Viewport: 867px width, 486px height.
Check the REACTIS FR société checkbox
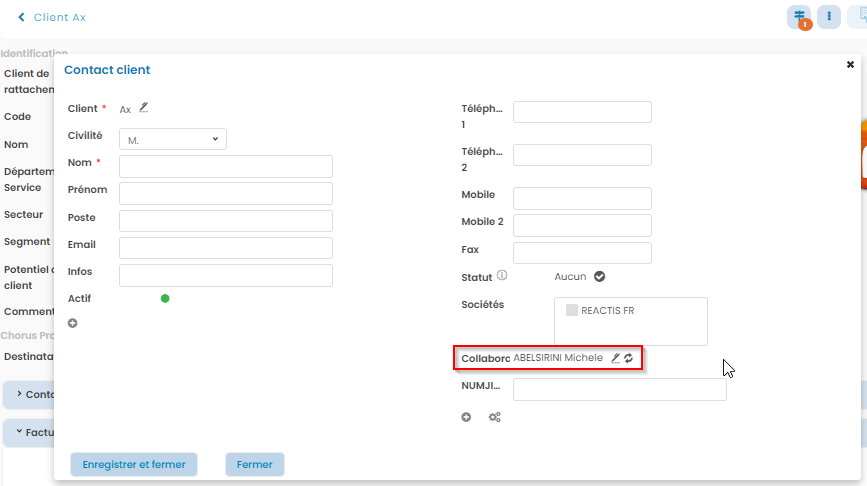click(572, 310)
